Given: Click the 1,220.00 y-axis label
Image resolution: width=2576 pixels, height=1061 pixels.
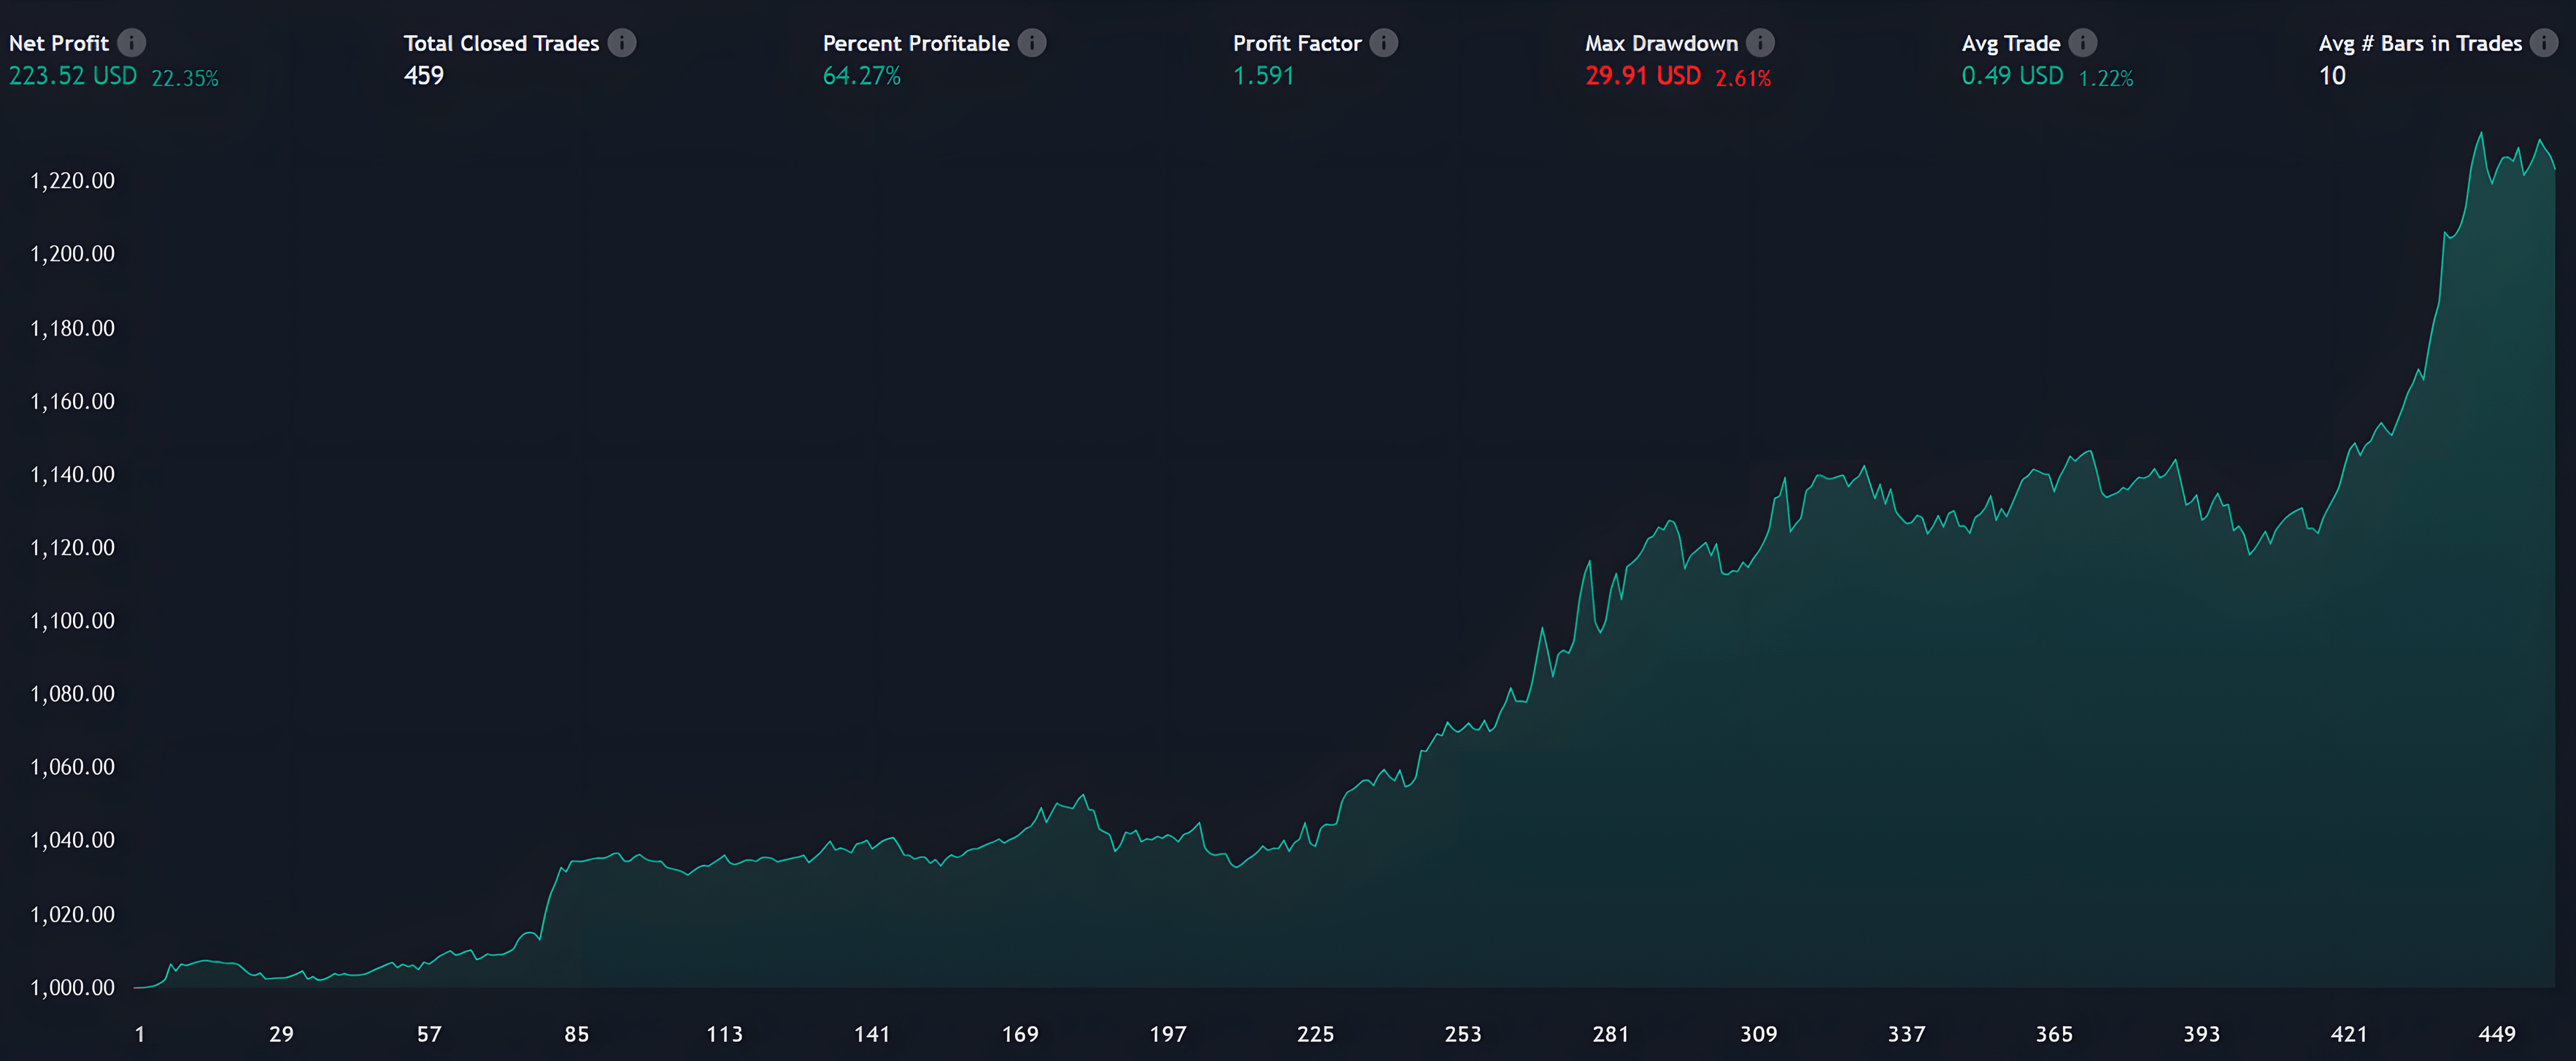Looking at the screenshot, I should click(x=72, y=181).
